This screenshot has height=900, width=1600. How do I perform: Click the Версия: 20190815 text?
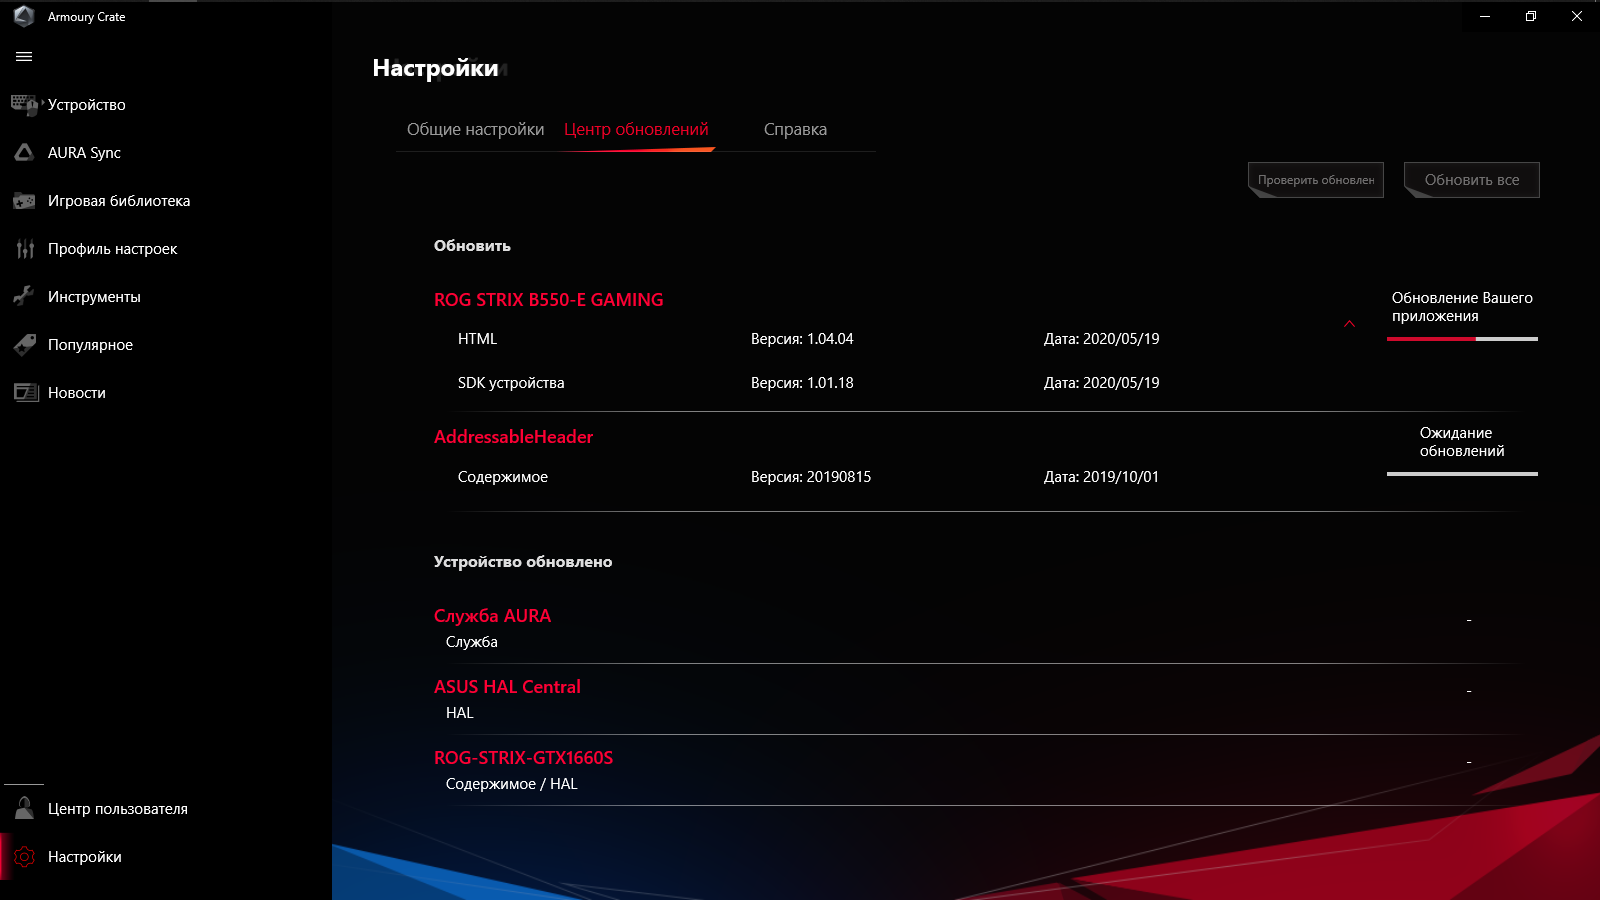click(x=811, y=477)
